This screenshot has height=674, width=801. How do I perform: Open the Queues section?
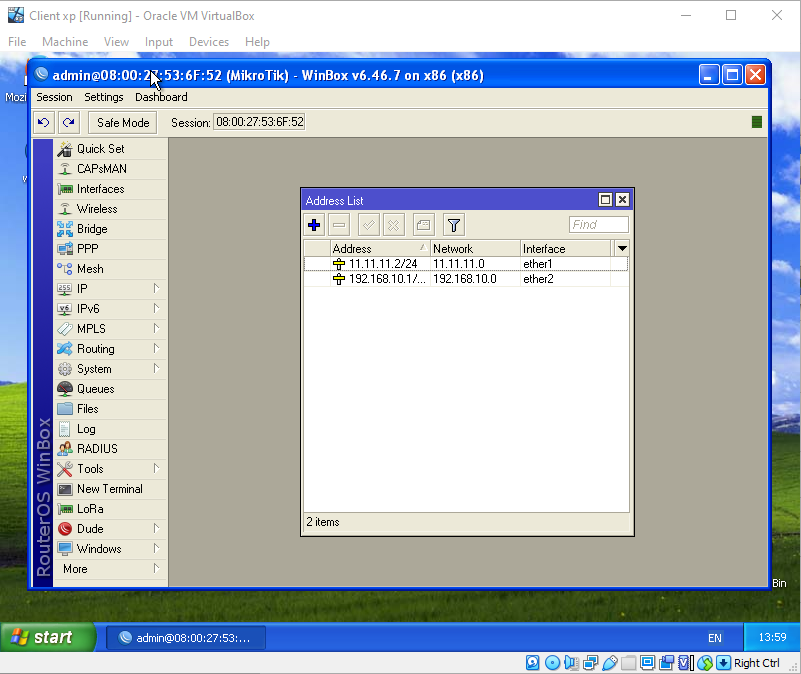111,388
